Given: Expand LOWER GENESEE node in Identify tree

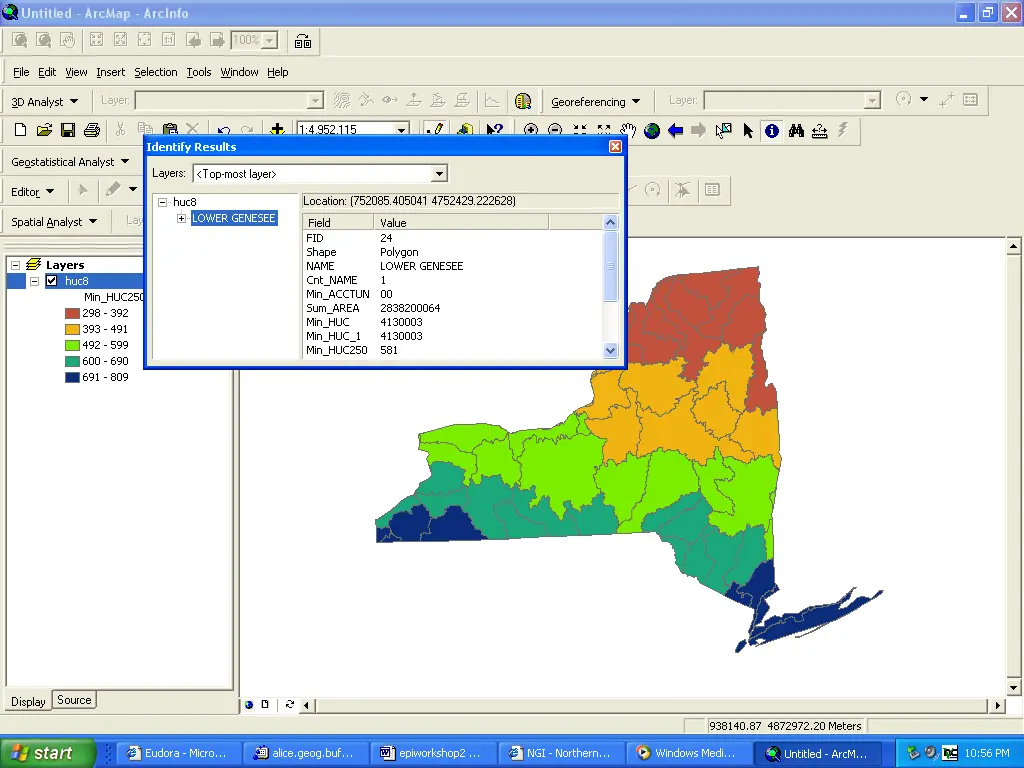Looking at the screenshot, I should (182, 218).
